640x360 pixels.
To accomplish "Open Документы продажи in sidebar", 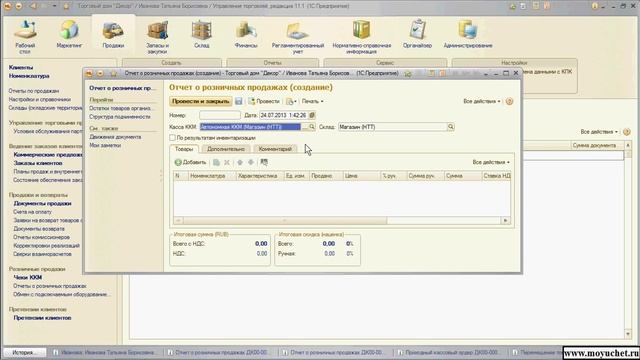I will point(42,204).
